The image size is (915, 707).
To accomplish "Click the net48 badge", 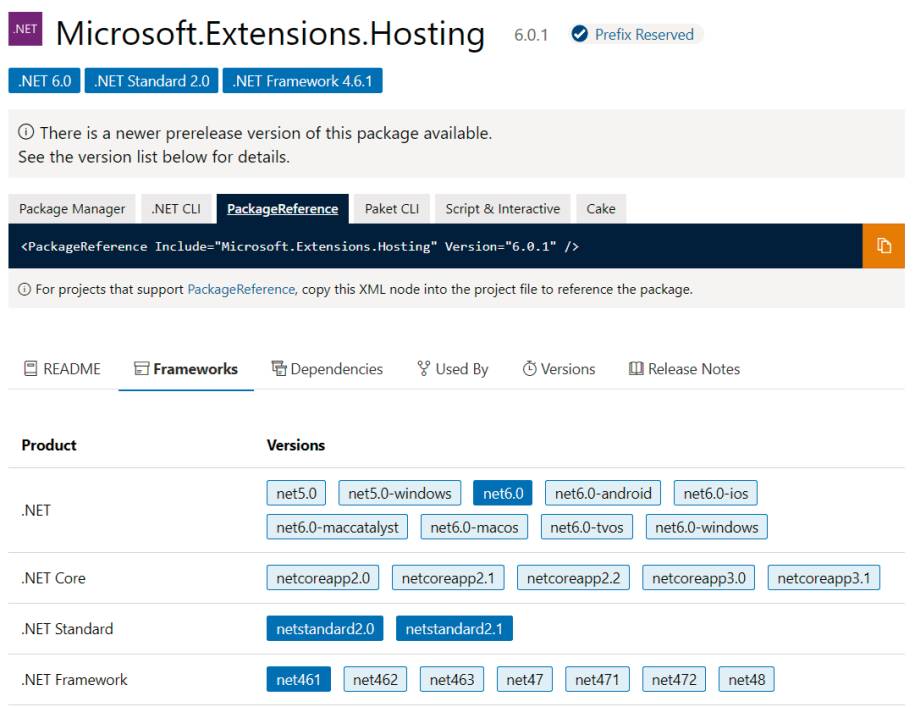I will coord(746,680).
